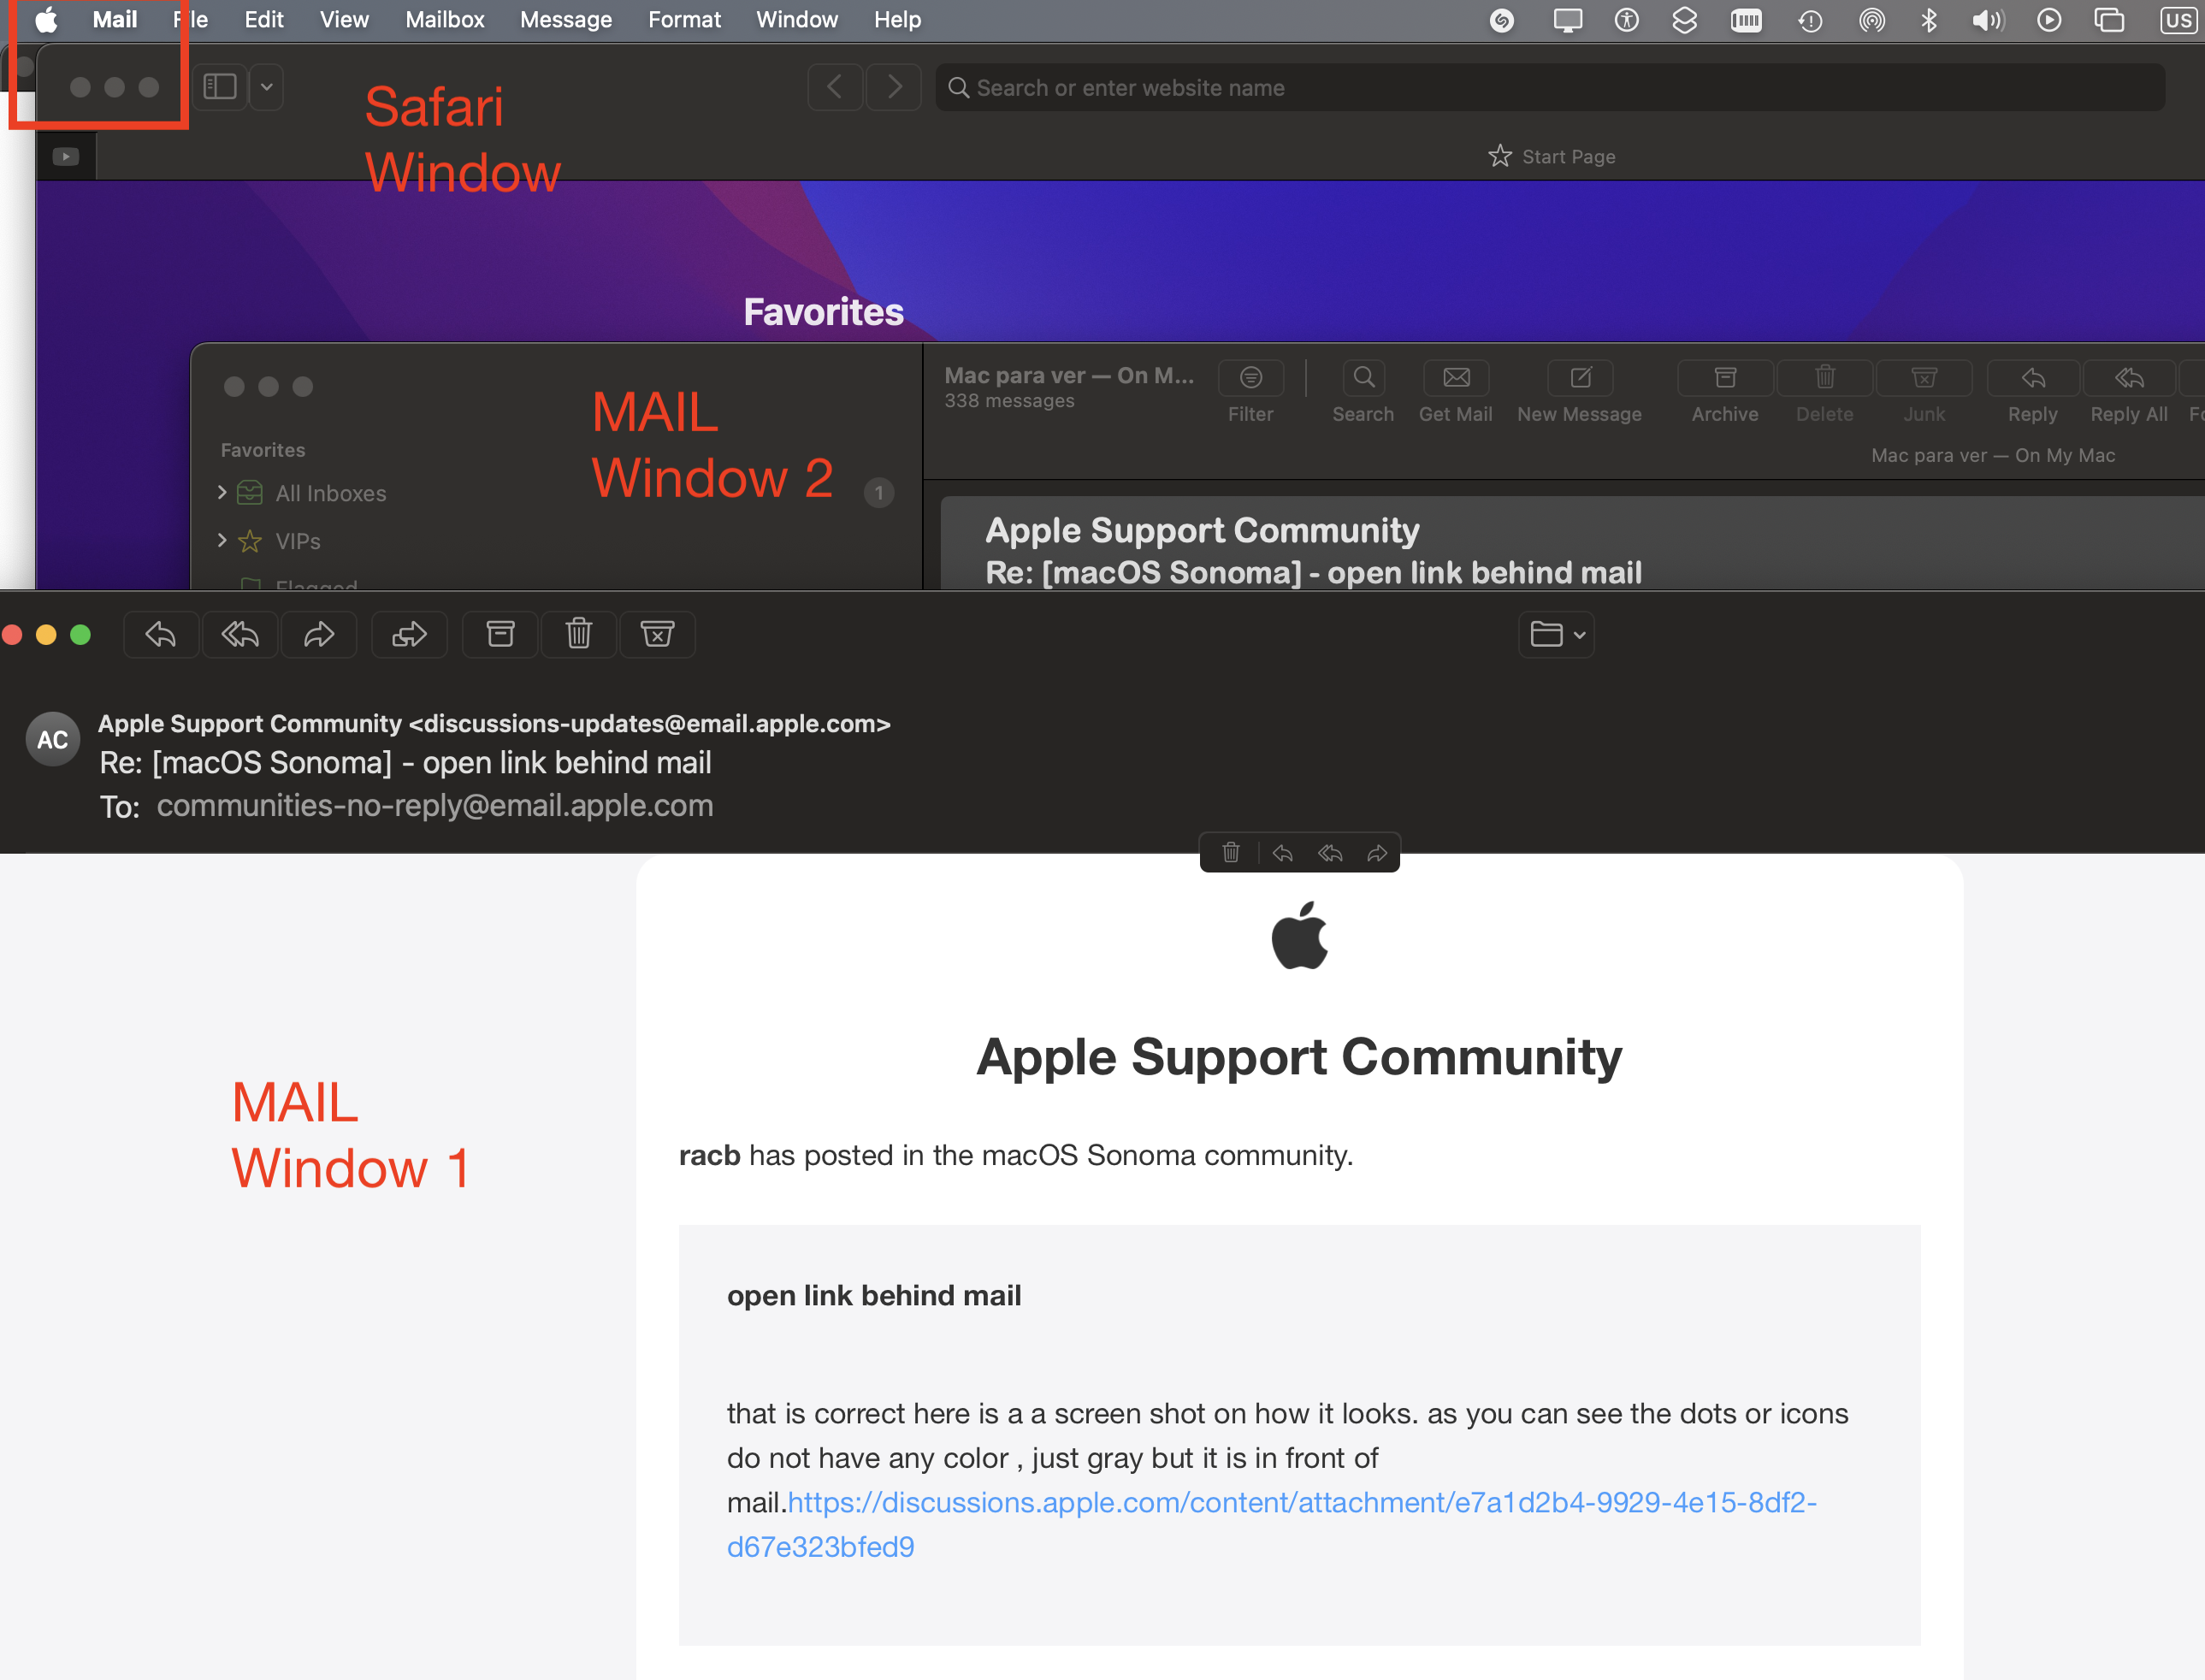
Task: Click the Redirect icon in Mail Window 1
Action: [409, 634]
